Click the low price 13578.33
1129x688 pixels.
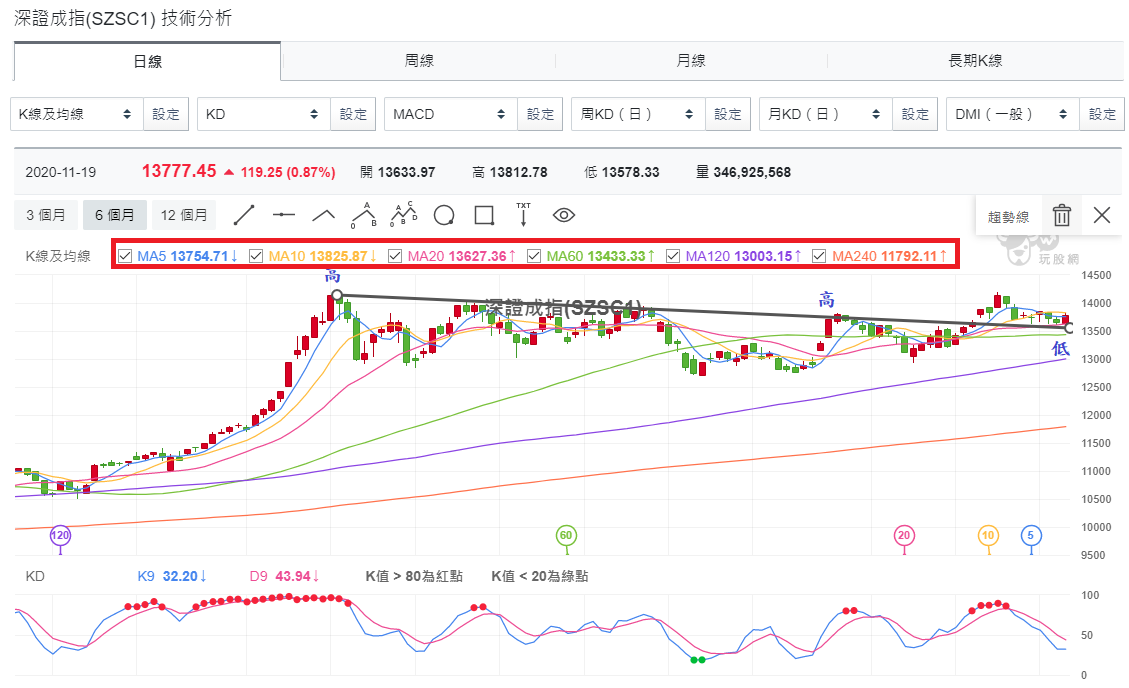[x=631, y=173]
